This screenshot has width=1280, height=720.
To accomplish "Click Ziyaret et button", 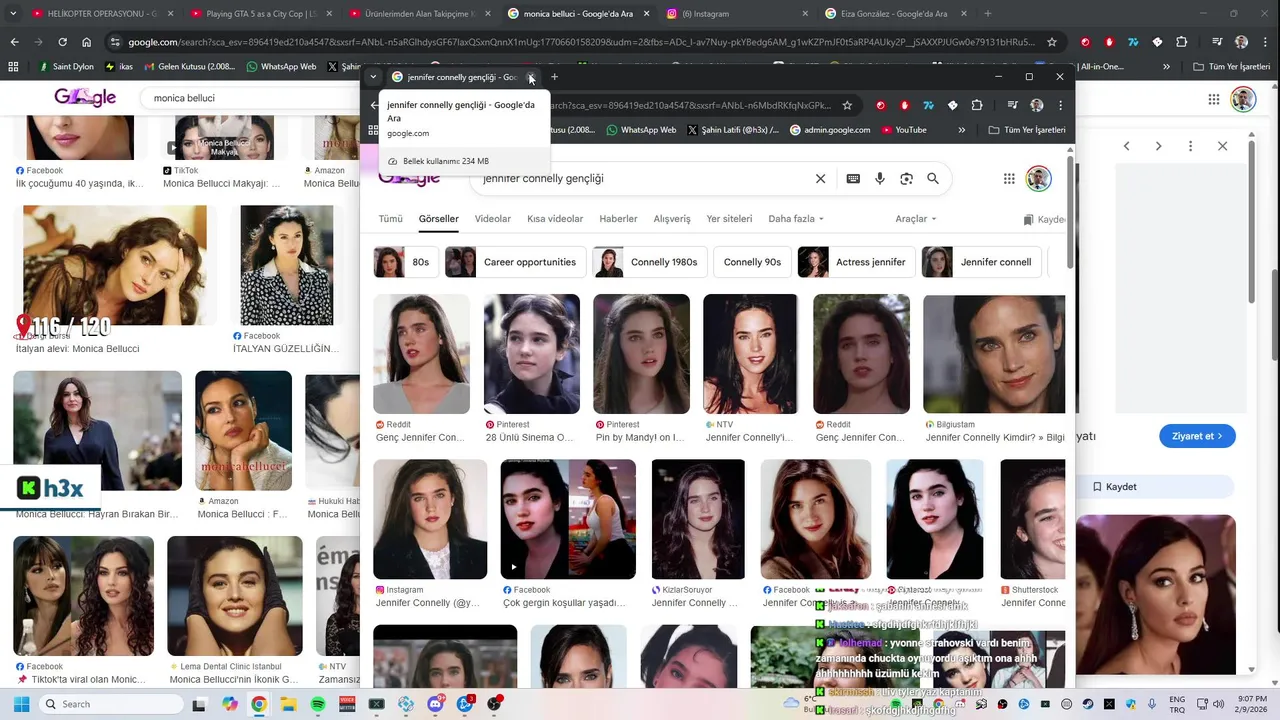I will [x=1197, y=436].
